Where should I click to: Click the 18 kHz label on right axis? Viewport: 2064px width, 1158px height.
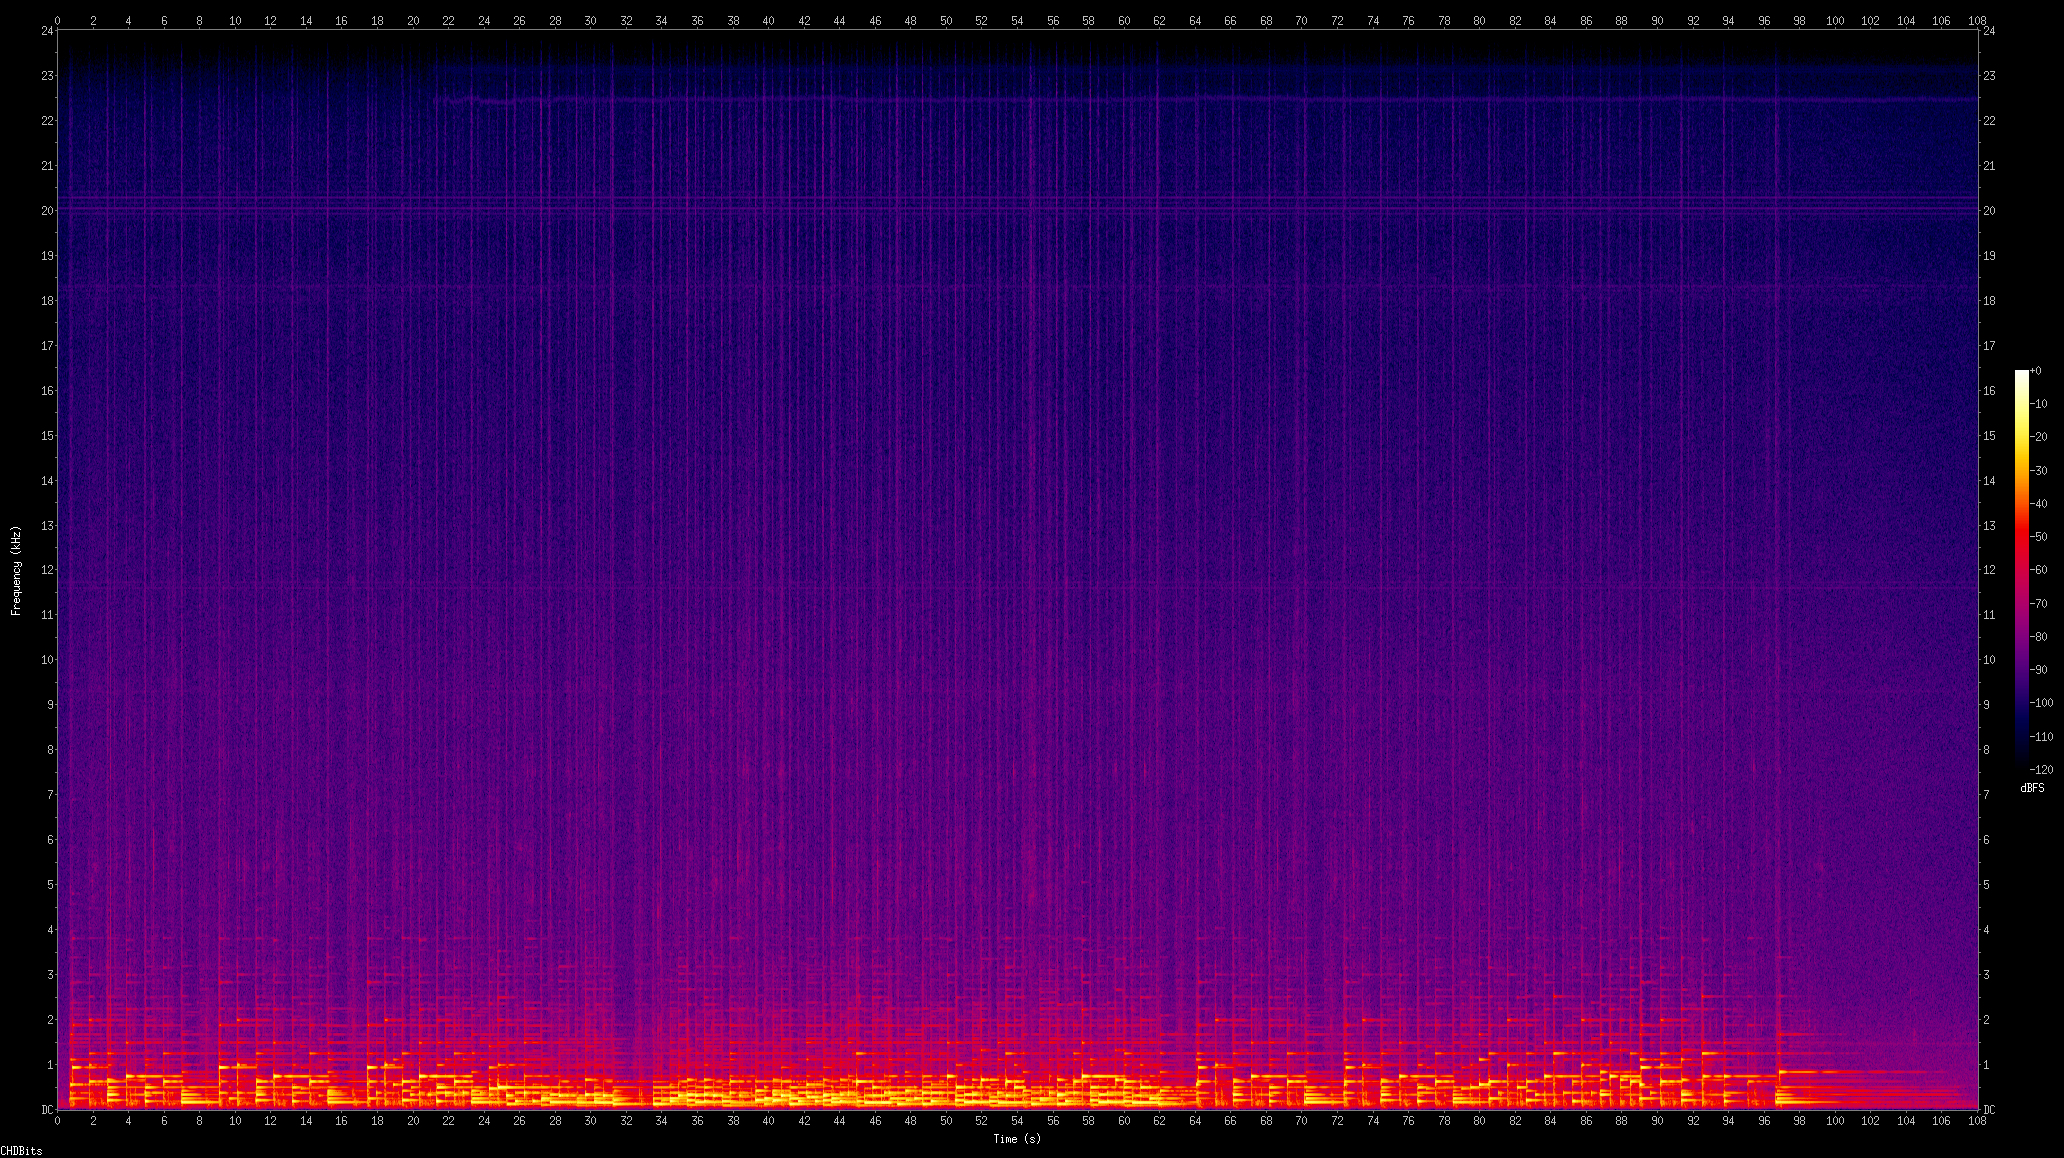(x=1989, y=301)
